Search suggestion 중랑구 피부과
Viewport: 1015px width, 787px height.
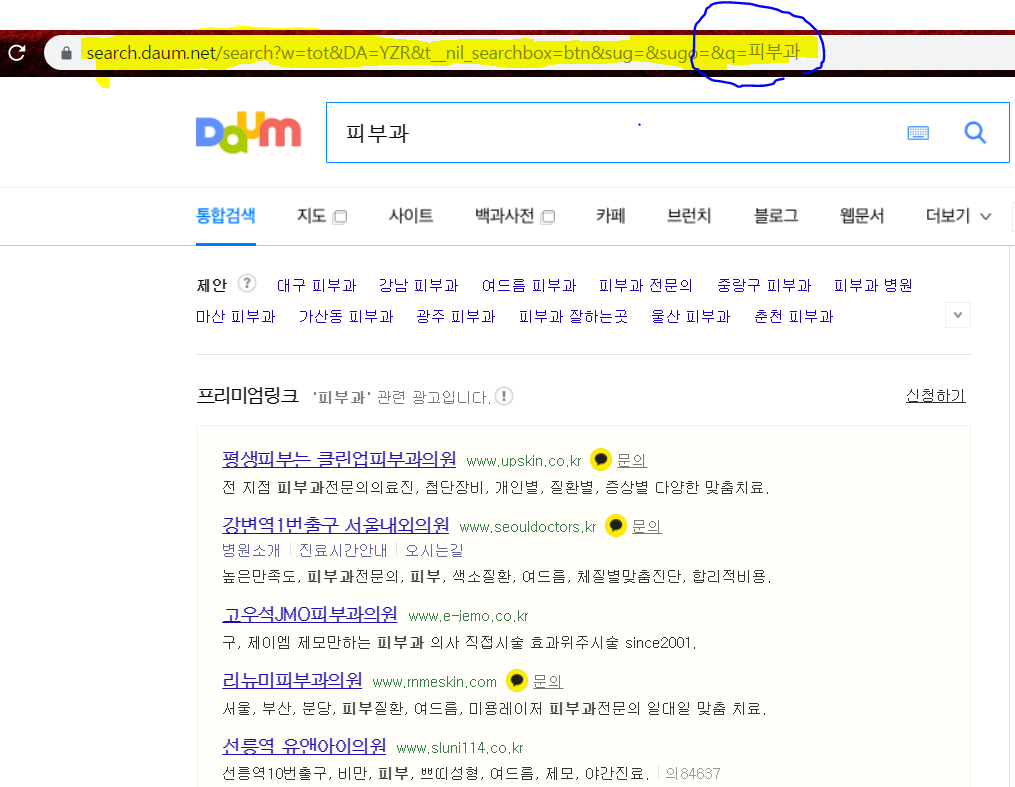(x=764, y=285)
